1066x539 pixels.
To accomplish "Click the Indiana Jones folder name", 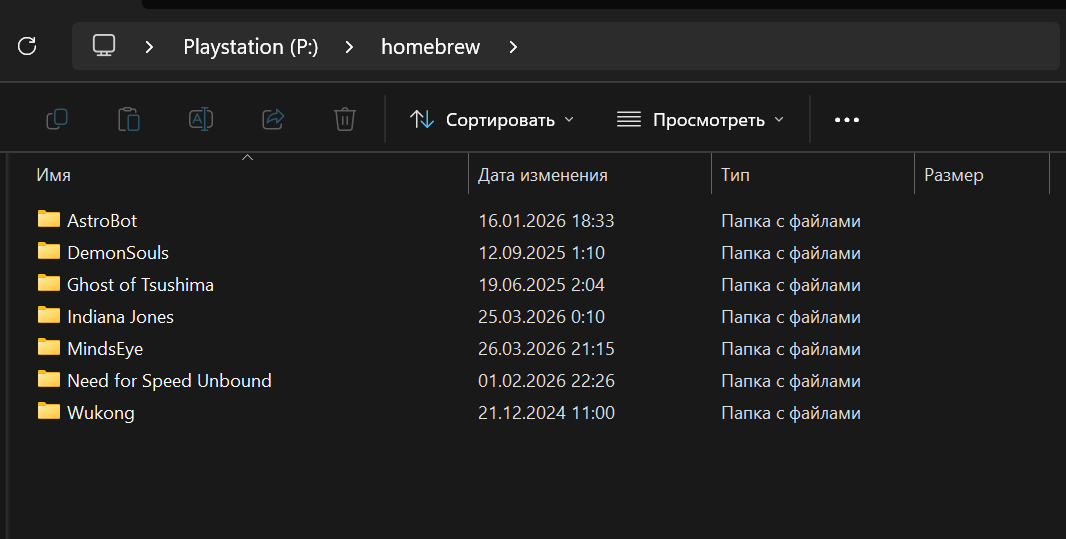I will 120,316.
